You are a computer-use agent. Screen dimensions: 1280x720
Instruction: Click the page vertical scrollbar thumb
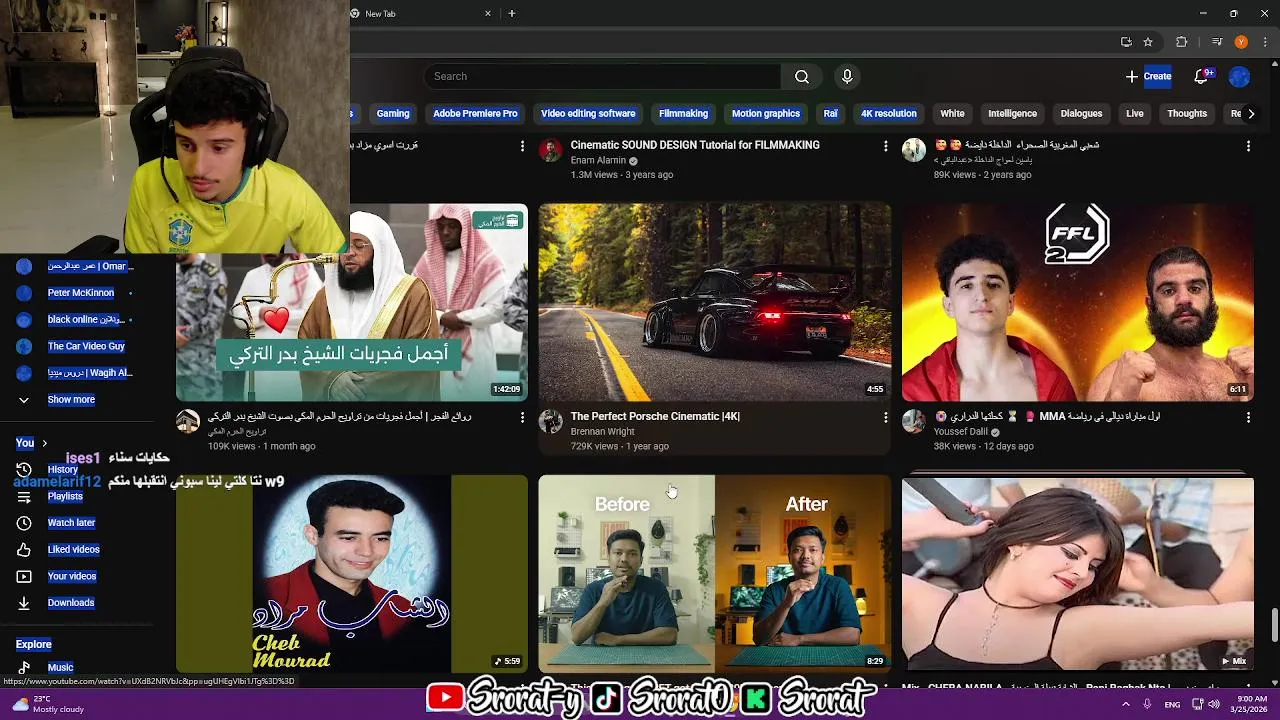point(1274,625)
